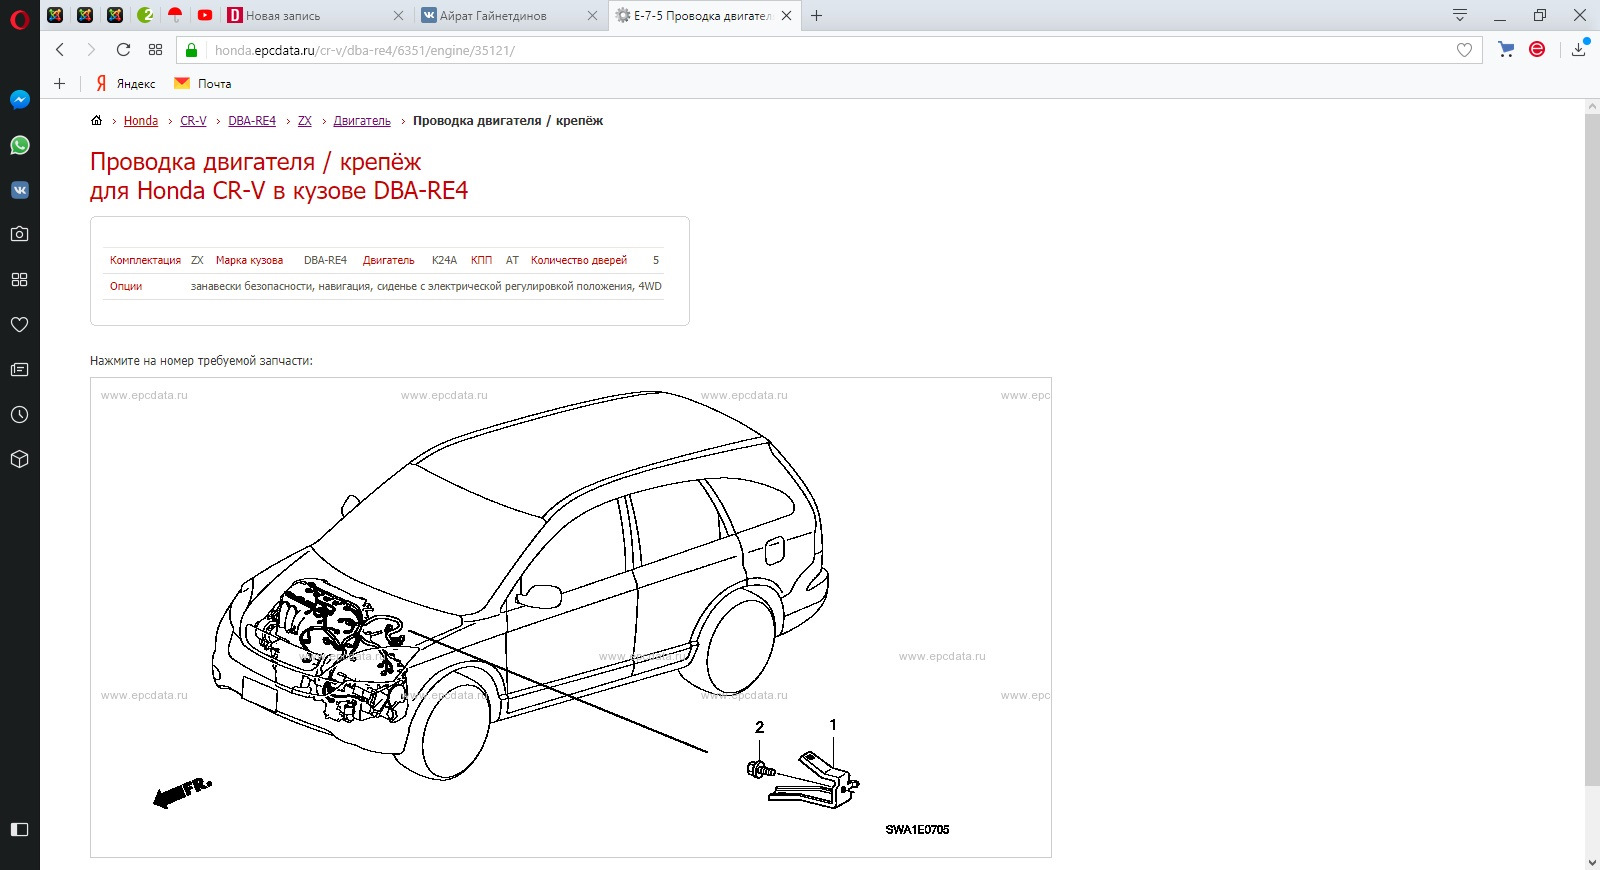Go back to the previous page
Viewport: 1600px width, 870px height.
(x=60, y=50)
